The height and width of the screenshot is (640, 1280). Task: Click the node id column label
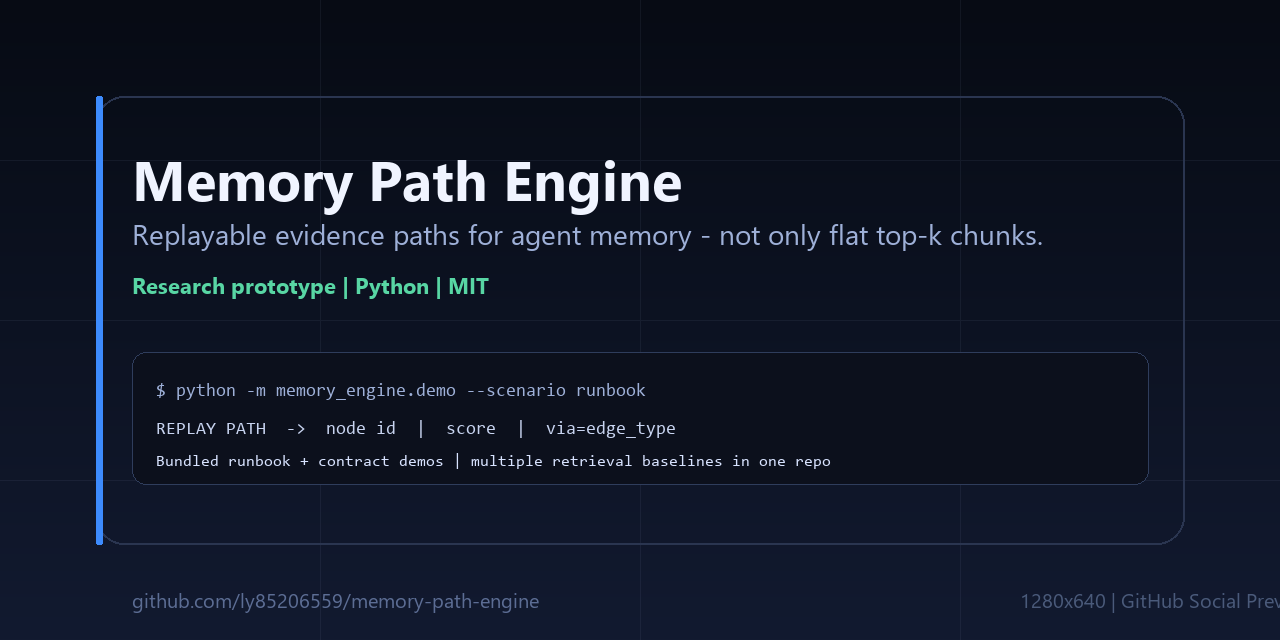[361, 428]
